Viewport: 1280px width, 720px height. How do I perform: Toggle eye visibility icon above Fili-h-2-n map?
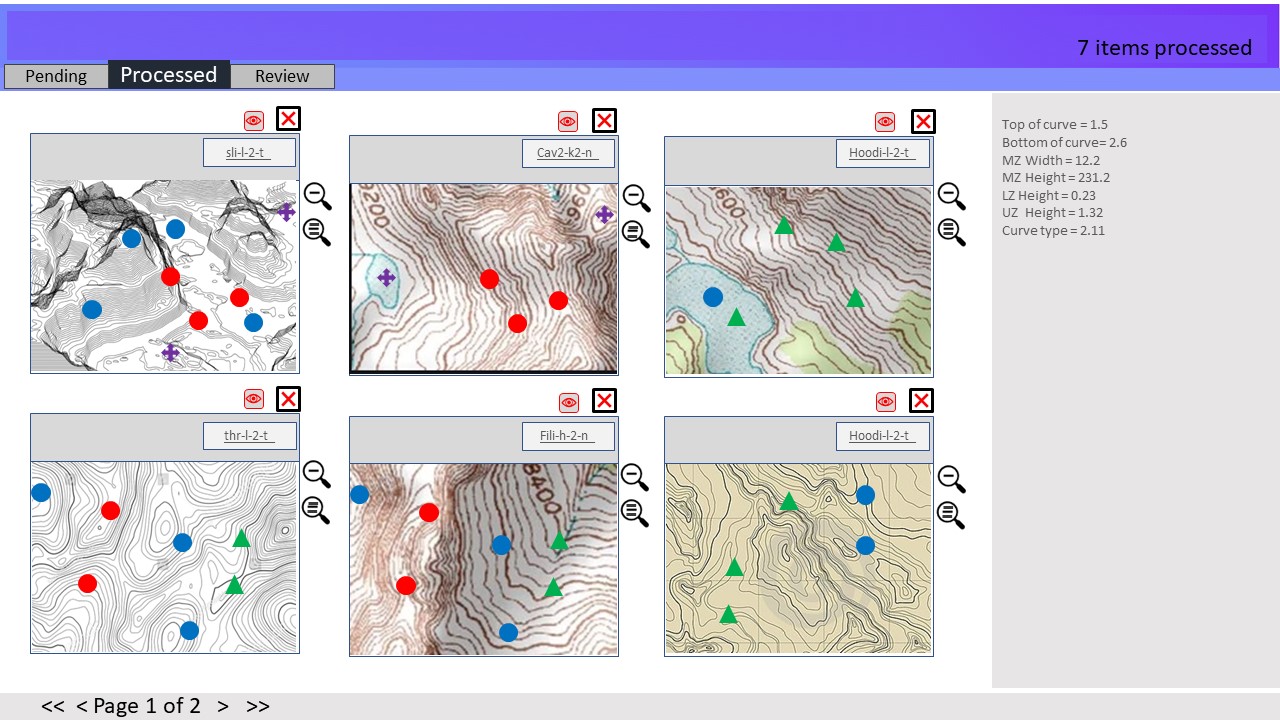pyautogui.click(x=569, y=403)
